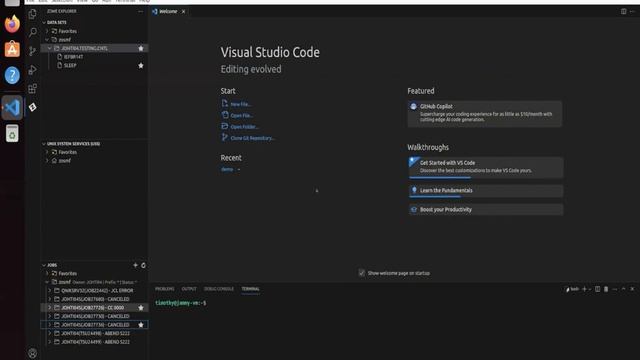640x360 pixels.
Task: Click star beside SLEEP member
Action: pos(141,65)
